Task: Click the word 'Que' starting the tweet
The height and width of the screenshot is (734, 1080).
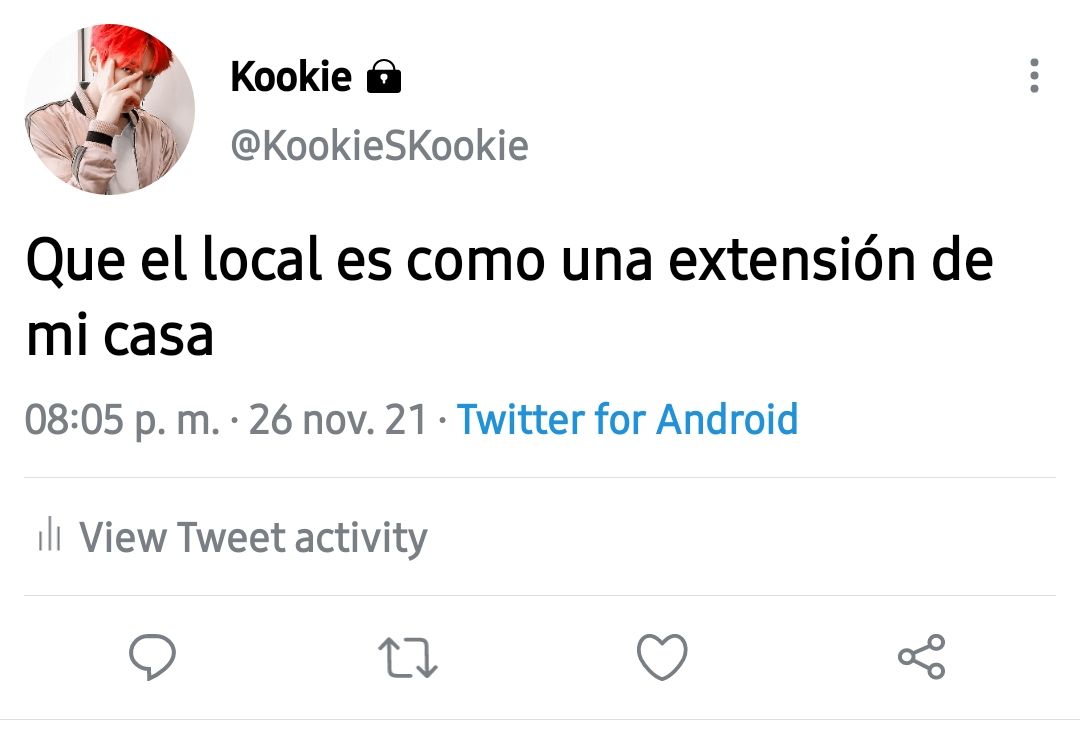Action: (x=76, y=260)
